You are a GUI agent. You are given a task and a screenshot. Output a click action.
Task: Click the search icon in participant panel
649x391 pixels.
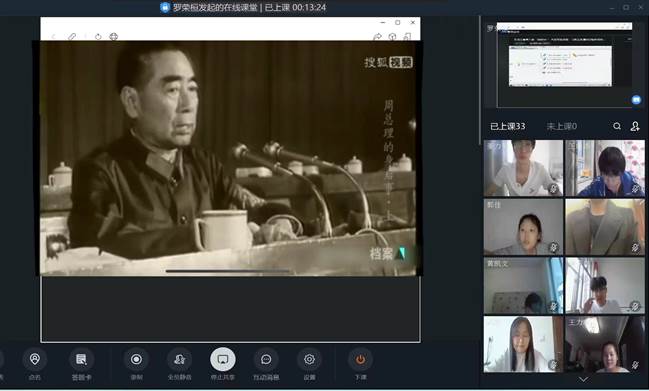click(x=617, y=126)
